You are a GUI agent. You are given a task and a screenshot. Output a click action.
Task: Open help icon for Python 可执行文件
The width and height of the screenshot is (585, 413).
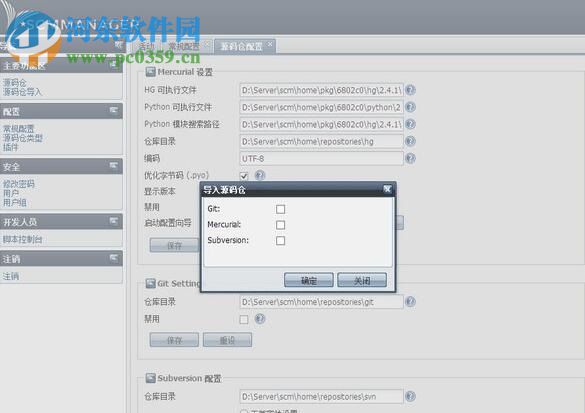410,107
